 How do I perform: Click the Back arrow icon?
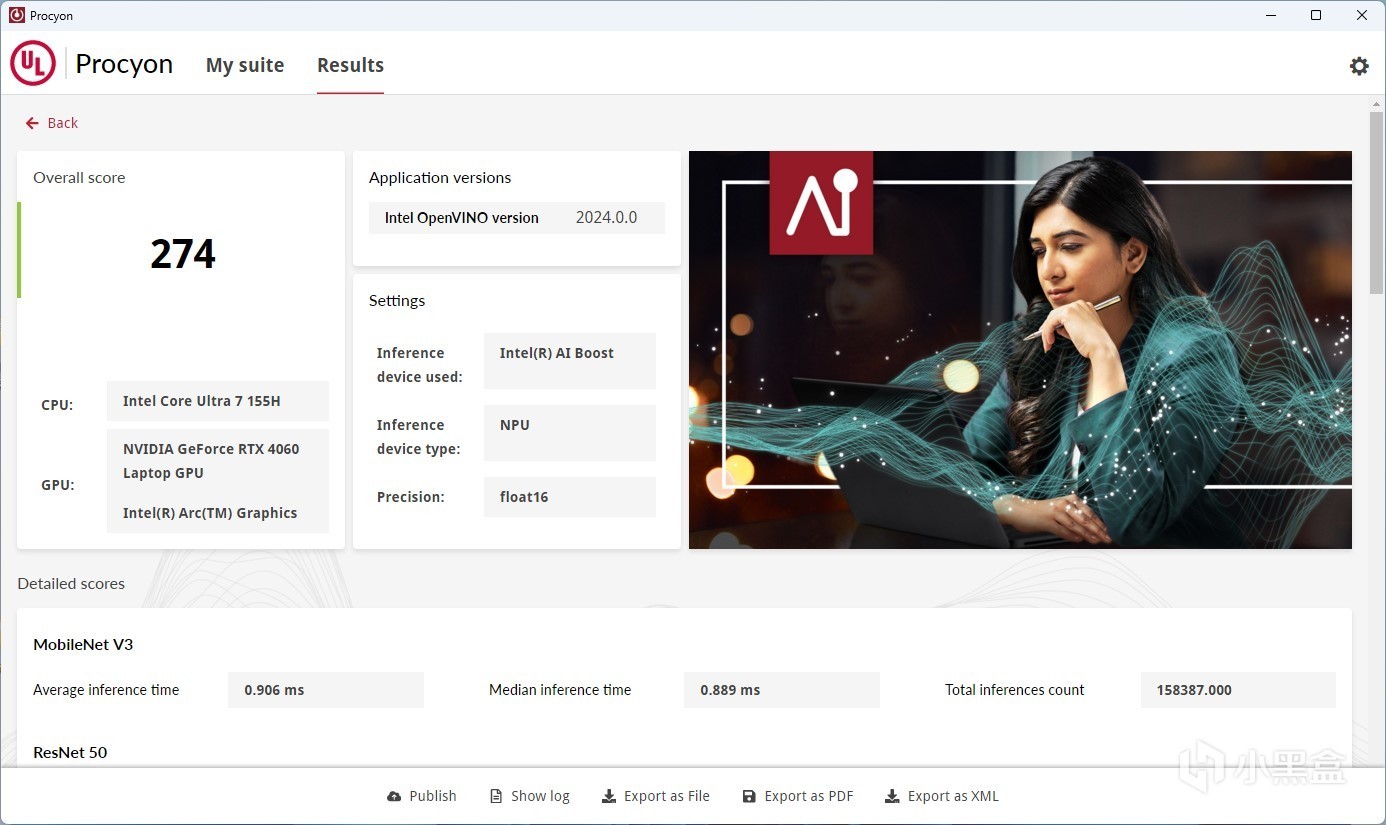tap(32, 123)
